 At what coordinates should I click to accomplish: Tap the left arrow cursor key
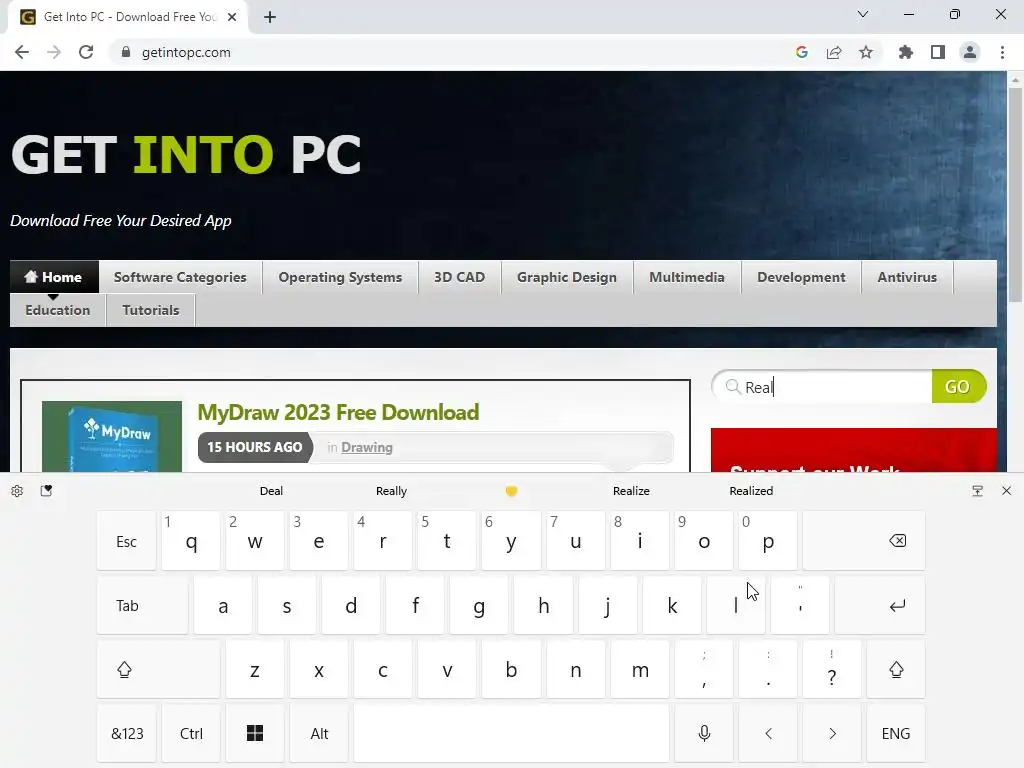tap(768, 733)
